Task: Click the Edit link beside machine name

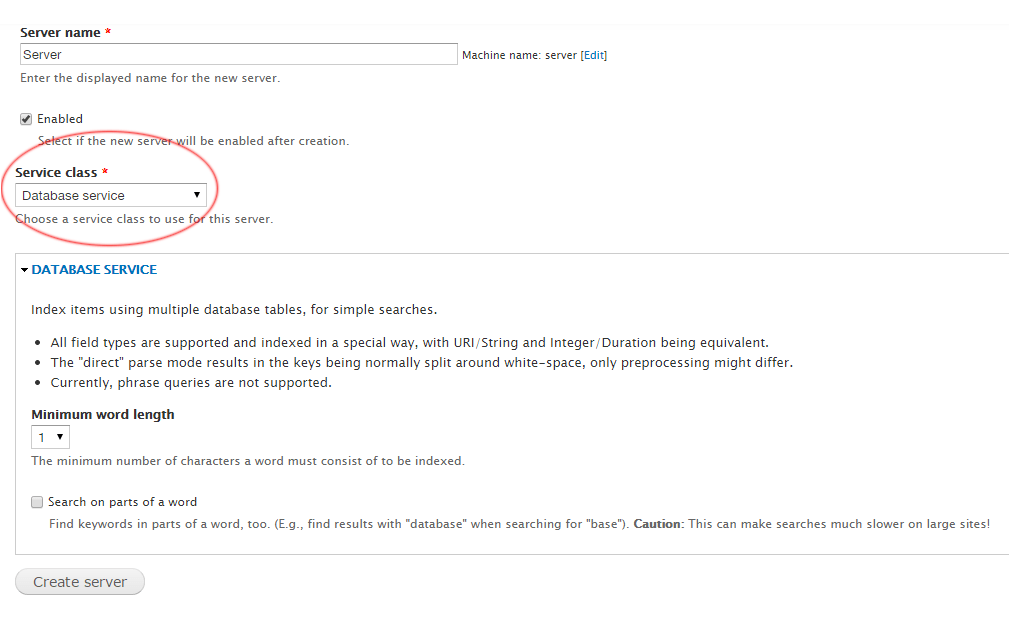Action: tap(593, 55)
